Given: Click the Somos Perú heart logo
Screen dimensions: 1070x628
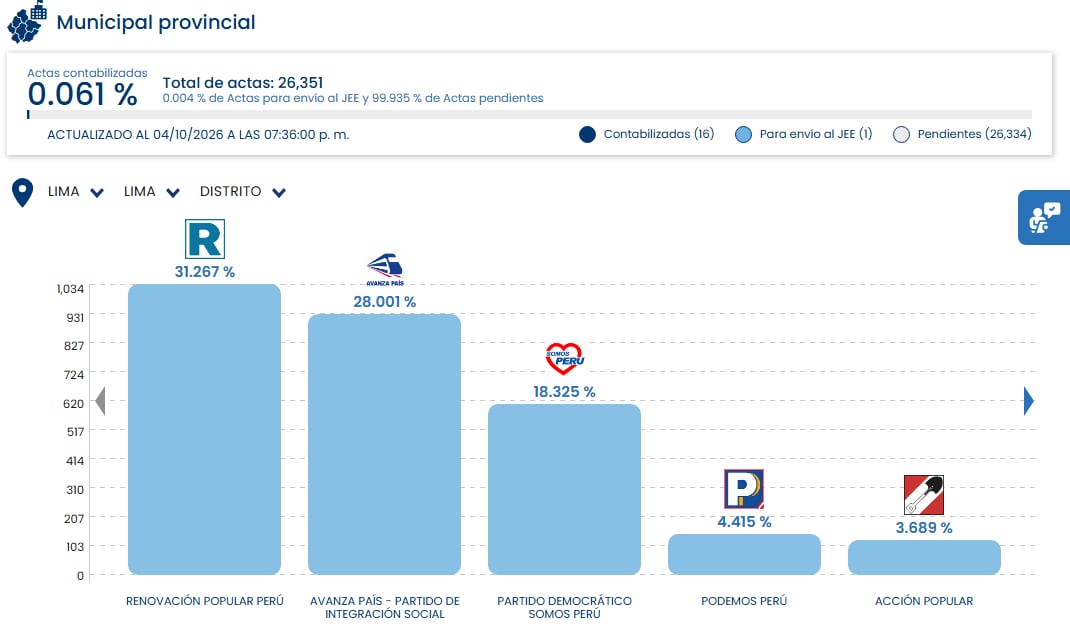Looking at the screenshot, I should tap(564, 359).
